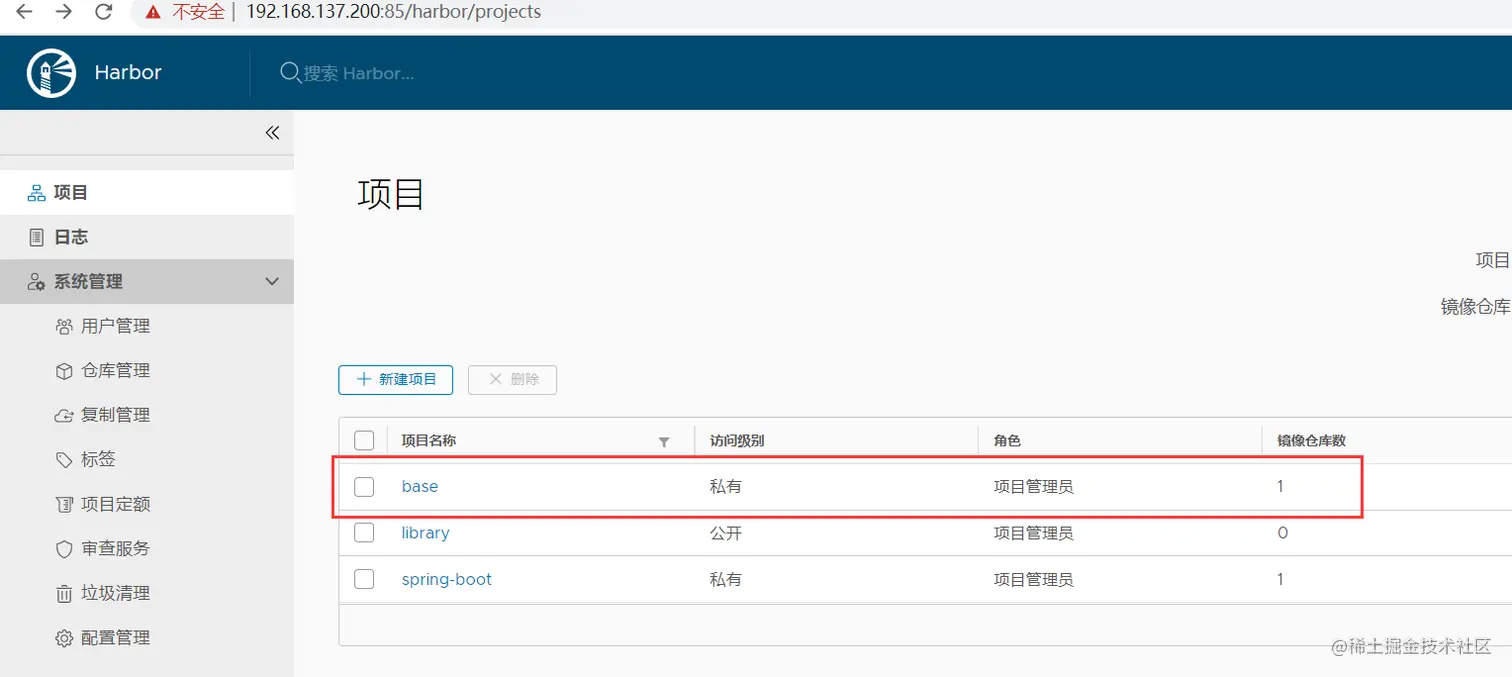Collapse sidebar with double chevron icon

272,133
